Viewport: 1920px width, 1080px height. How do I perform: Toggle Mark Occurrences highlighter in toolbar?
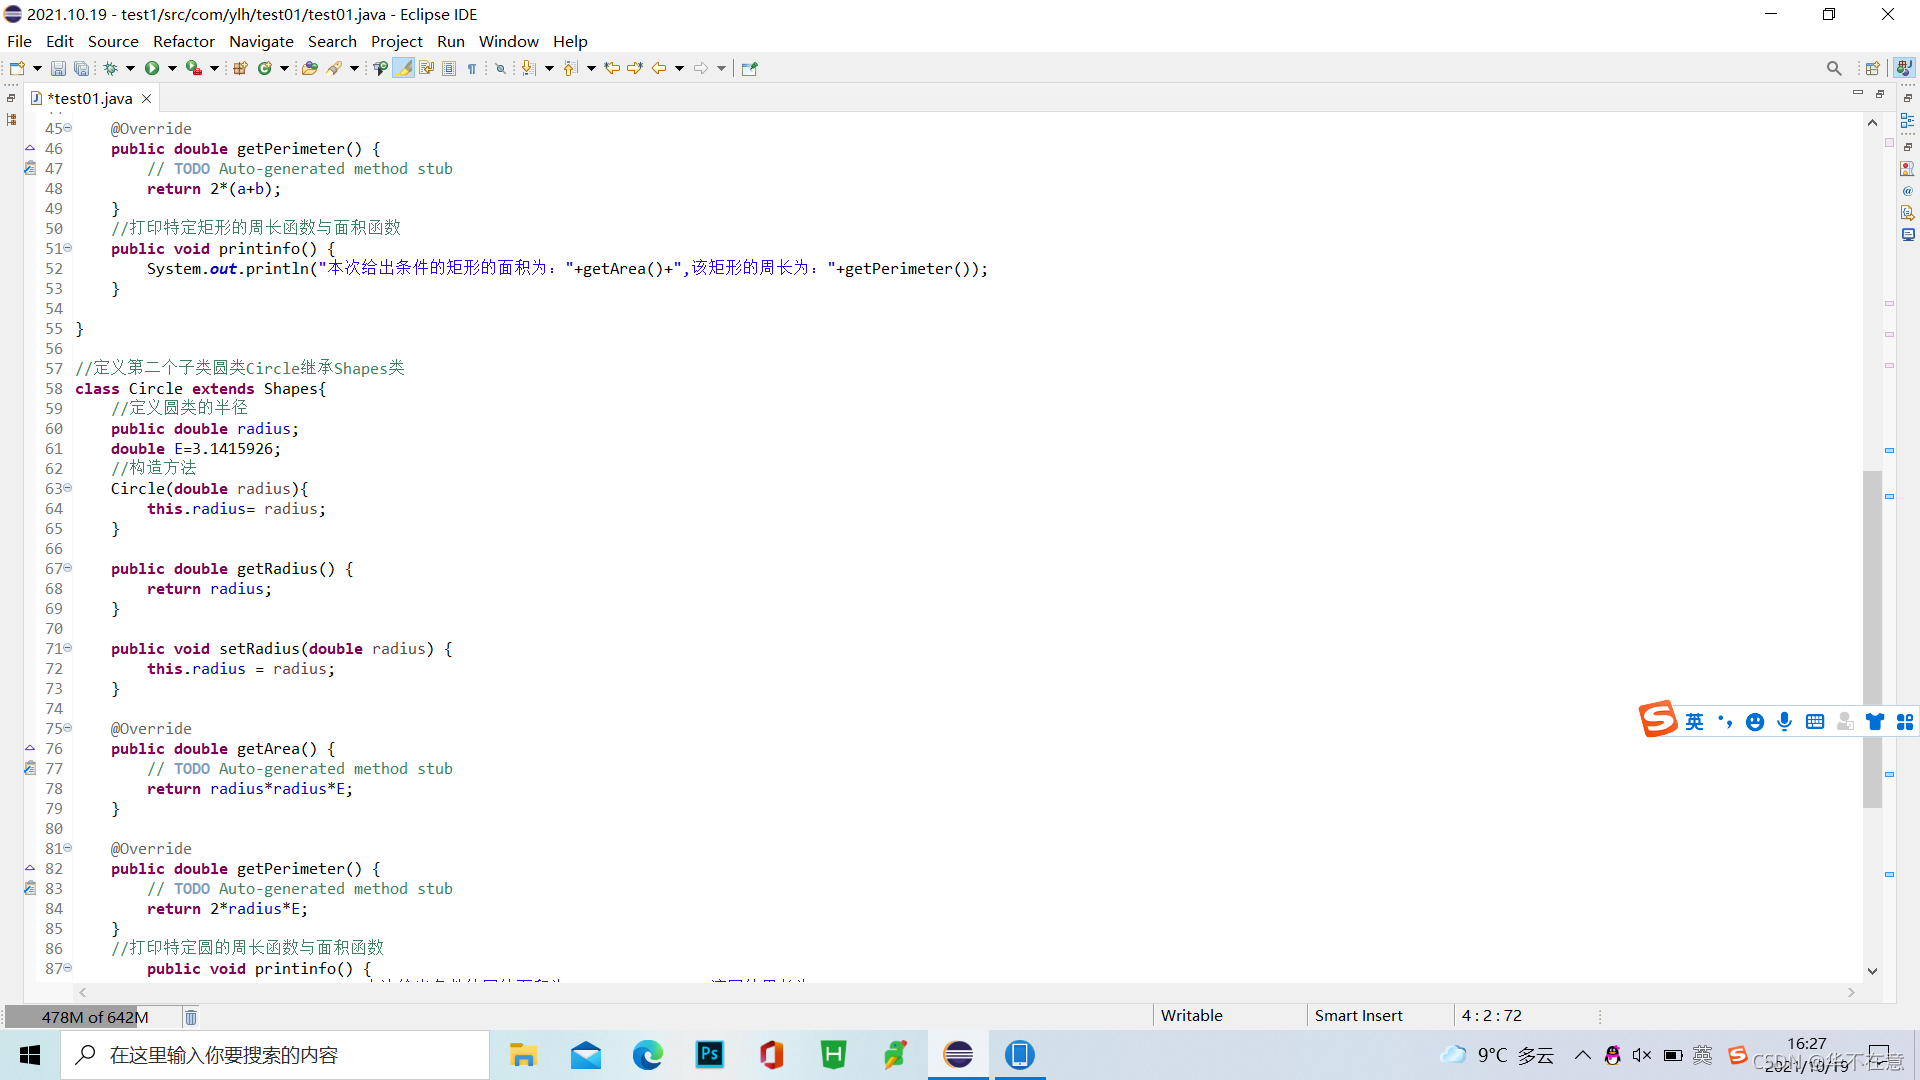click(x=404, y=68)
